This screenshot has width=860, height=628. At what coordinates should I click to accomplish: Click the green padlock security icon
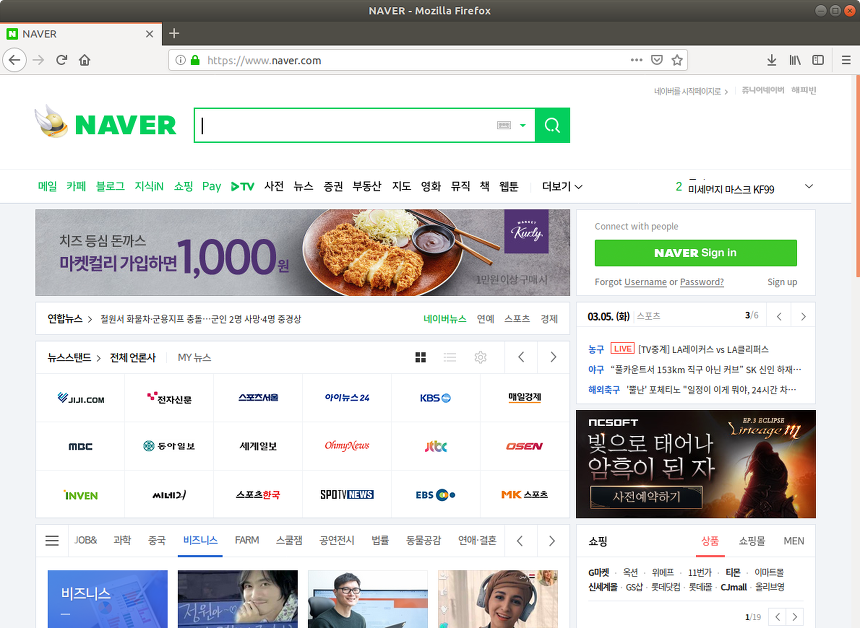pos(195,60)
